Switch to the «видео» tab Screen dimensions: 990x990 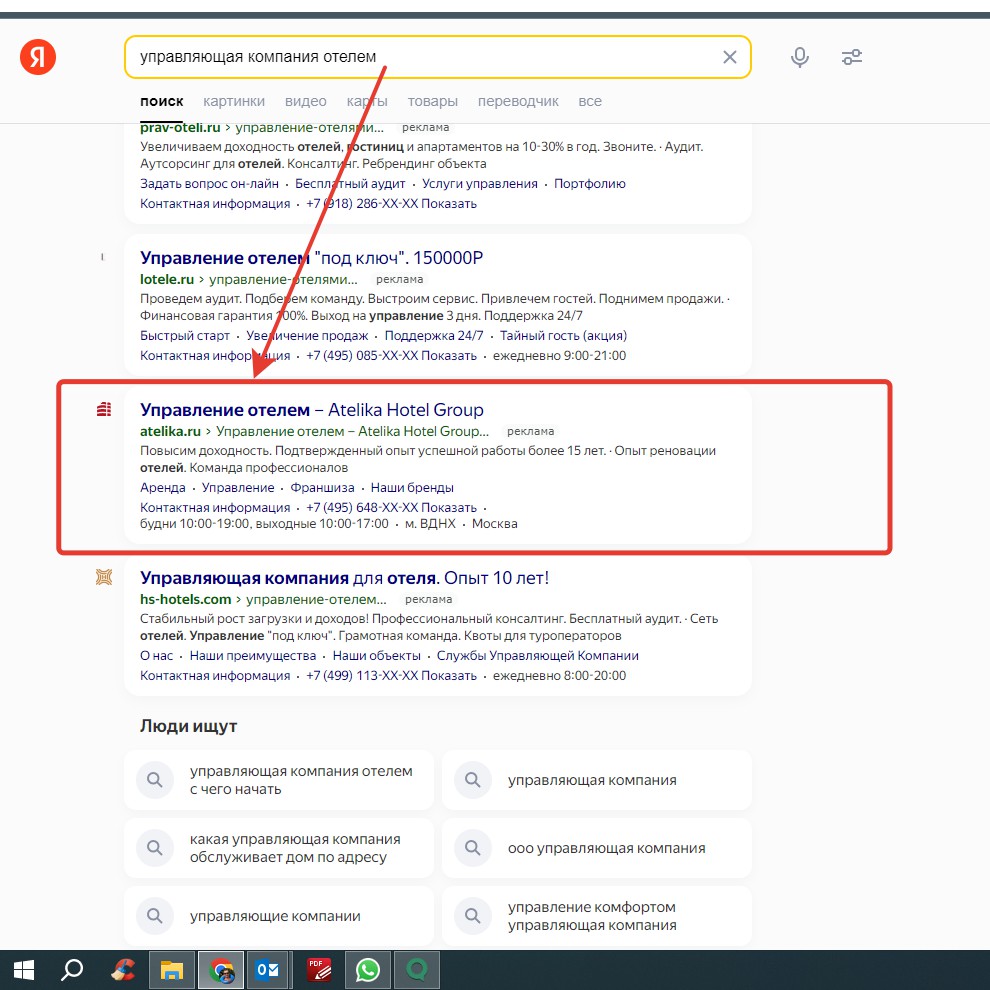tap(306, 101)
